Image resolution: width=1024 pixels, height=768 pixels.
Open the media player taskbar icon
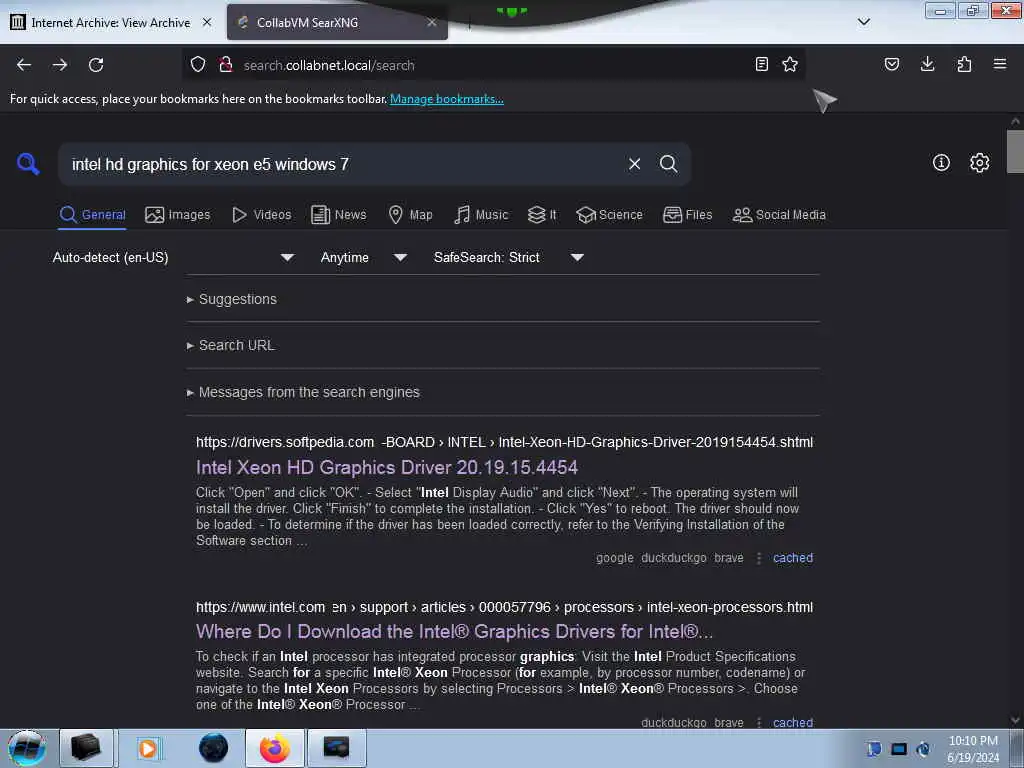point(148,748)
